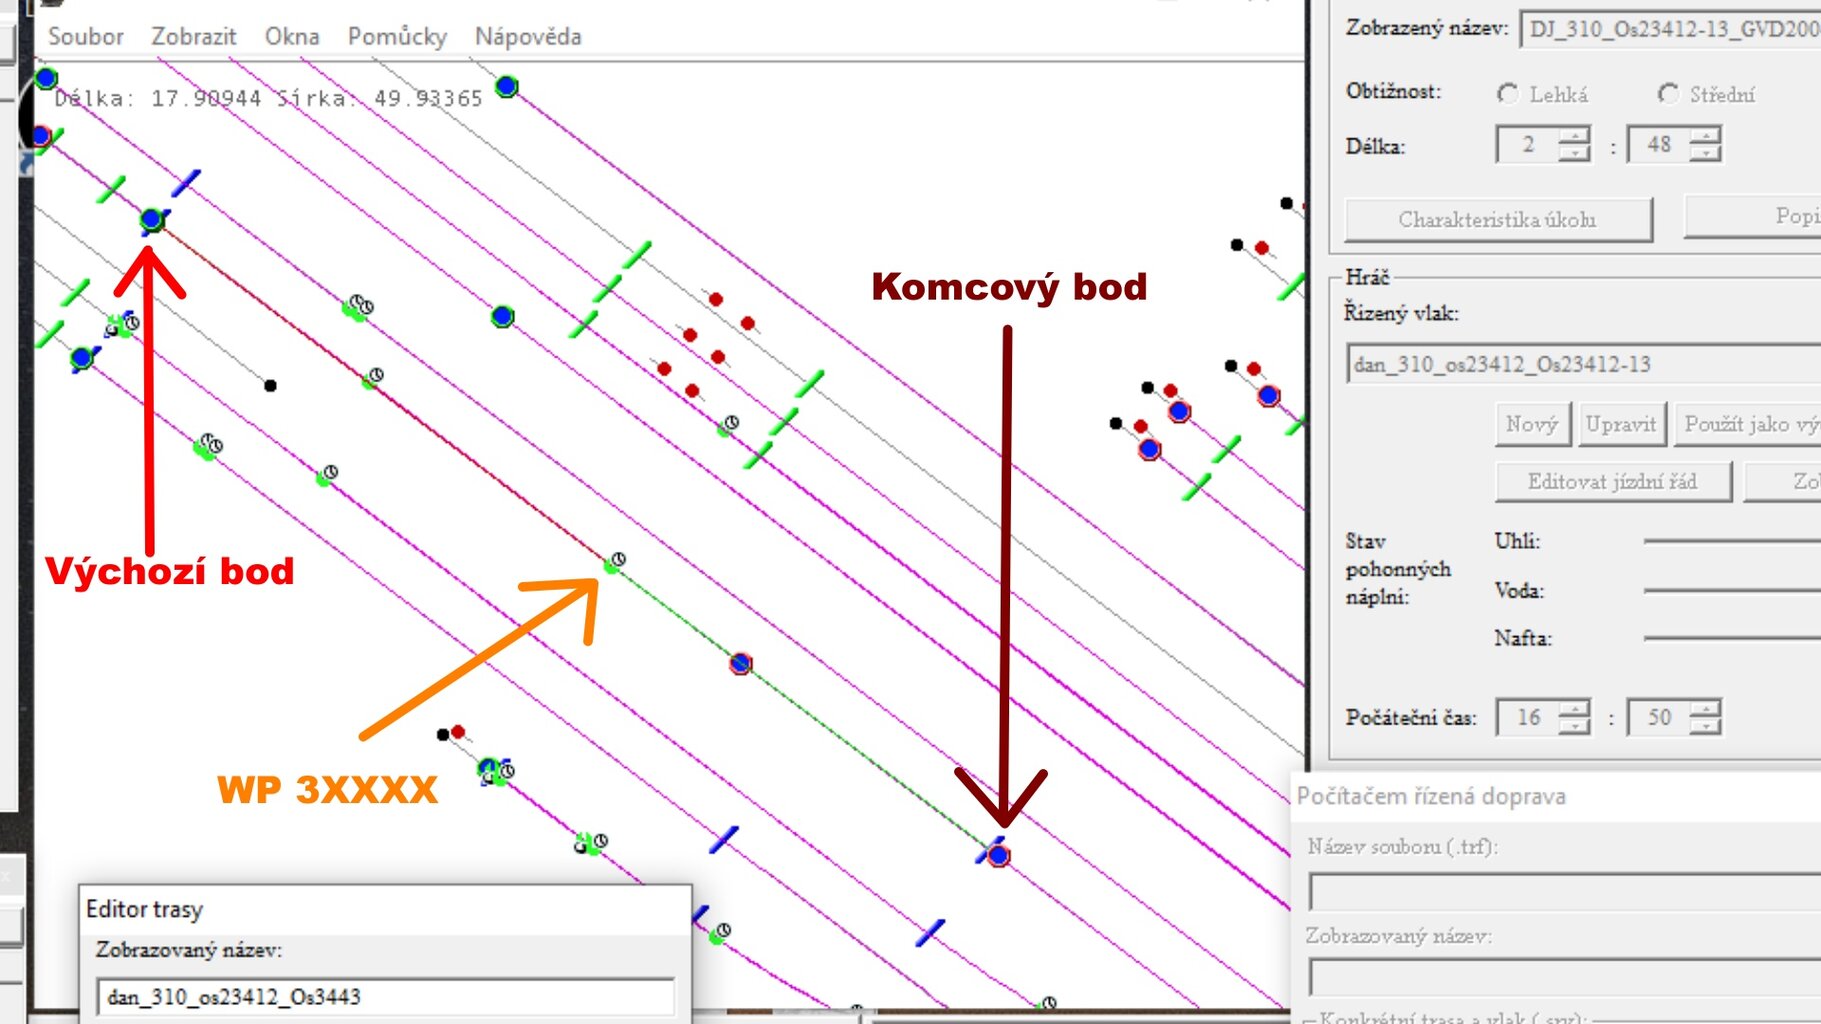
Task: Adjust the Uhlí fuel level slider
Action: 1732,541
